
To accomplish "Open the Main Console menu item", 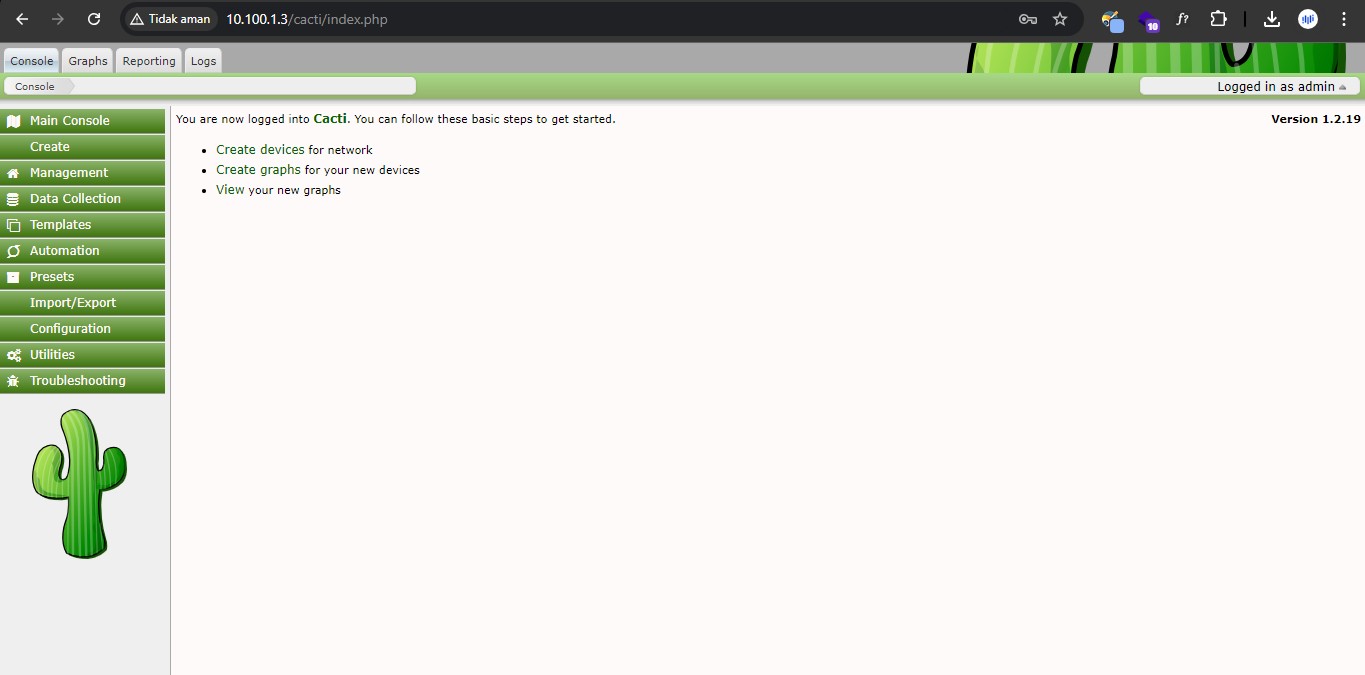I will (82, 121).
